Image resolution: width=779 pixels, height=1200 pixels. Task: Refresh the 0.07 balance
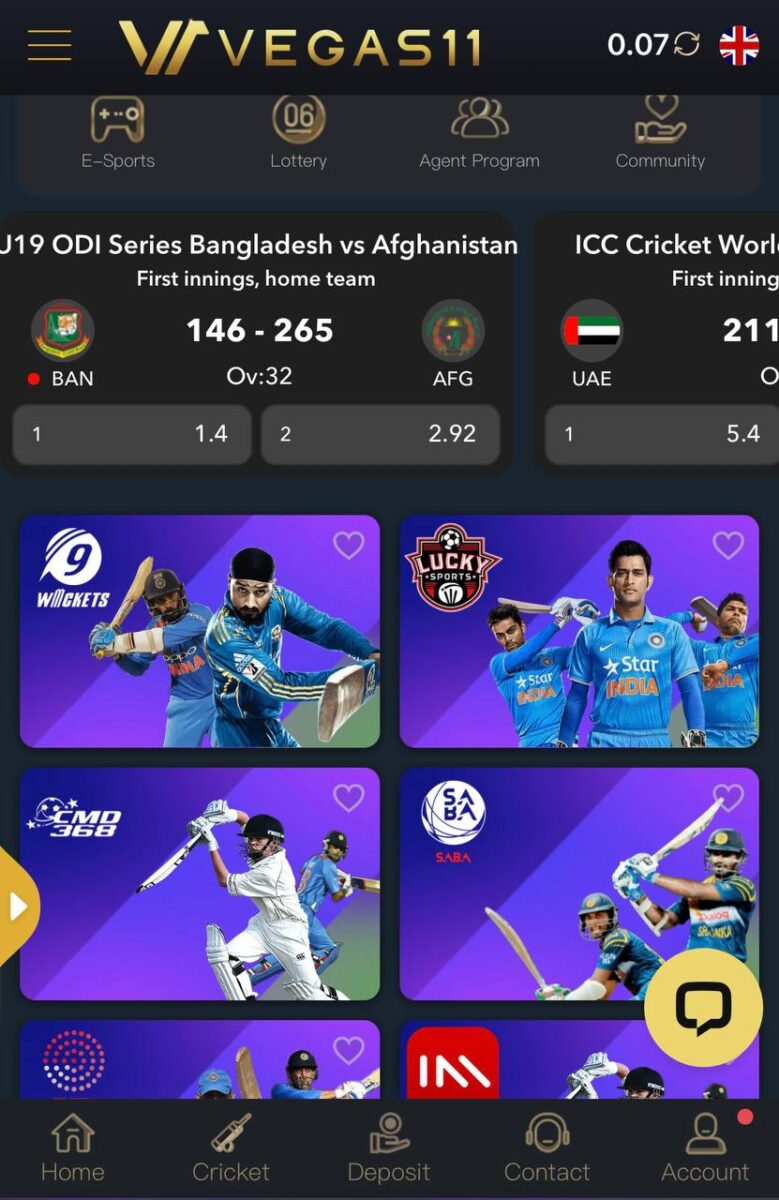coord(686,44)
